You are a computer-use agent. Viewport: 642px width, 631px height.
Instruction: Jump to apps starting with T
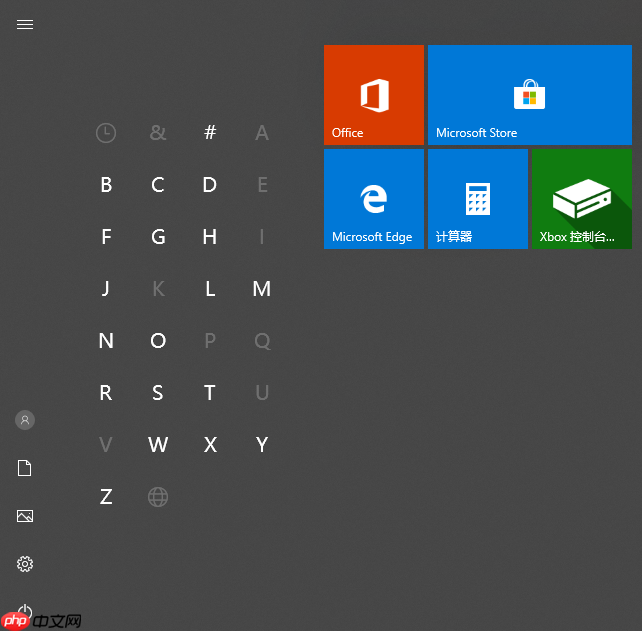pyautogui.click(x=210, y=393)
